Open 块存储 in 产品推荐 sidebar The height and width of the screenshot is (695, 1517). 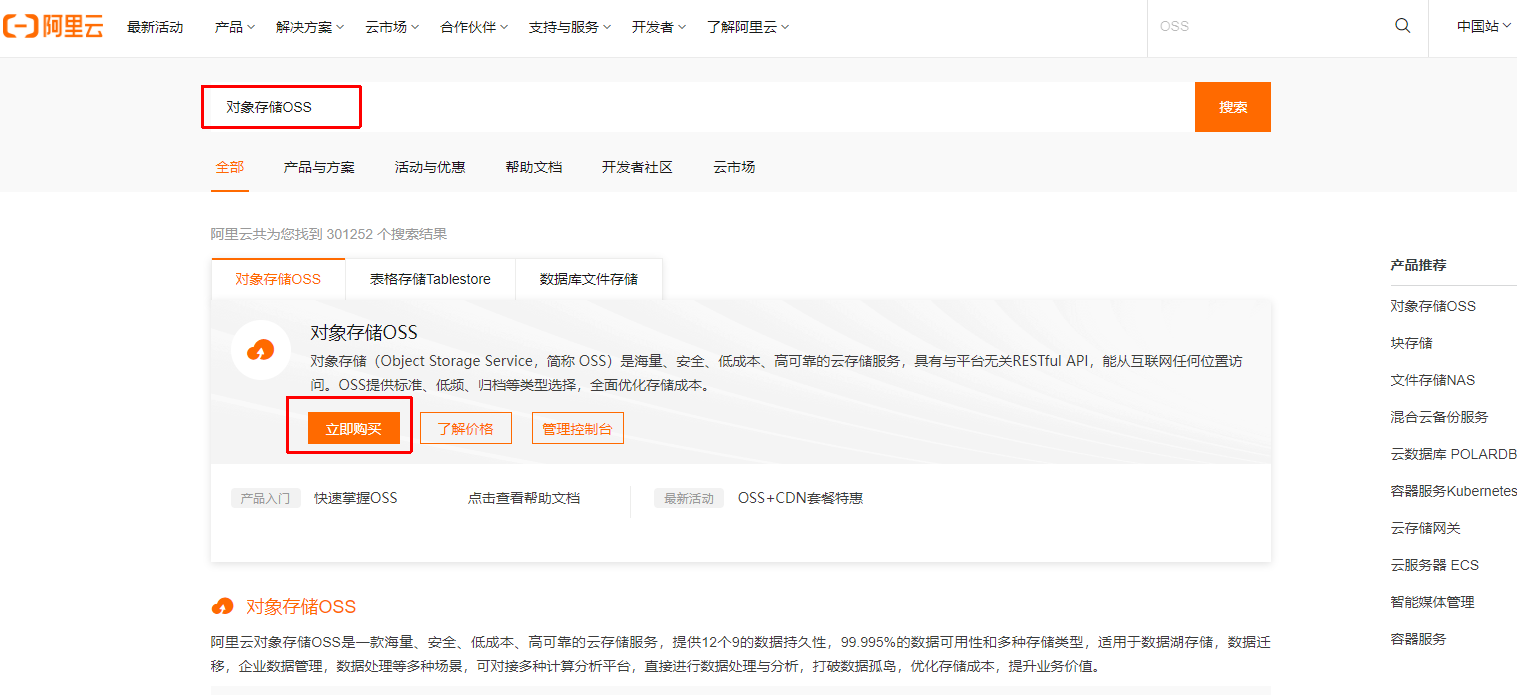tap(1411, 343)
